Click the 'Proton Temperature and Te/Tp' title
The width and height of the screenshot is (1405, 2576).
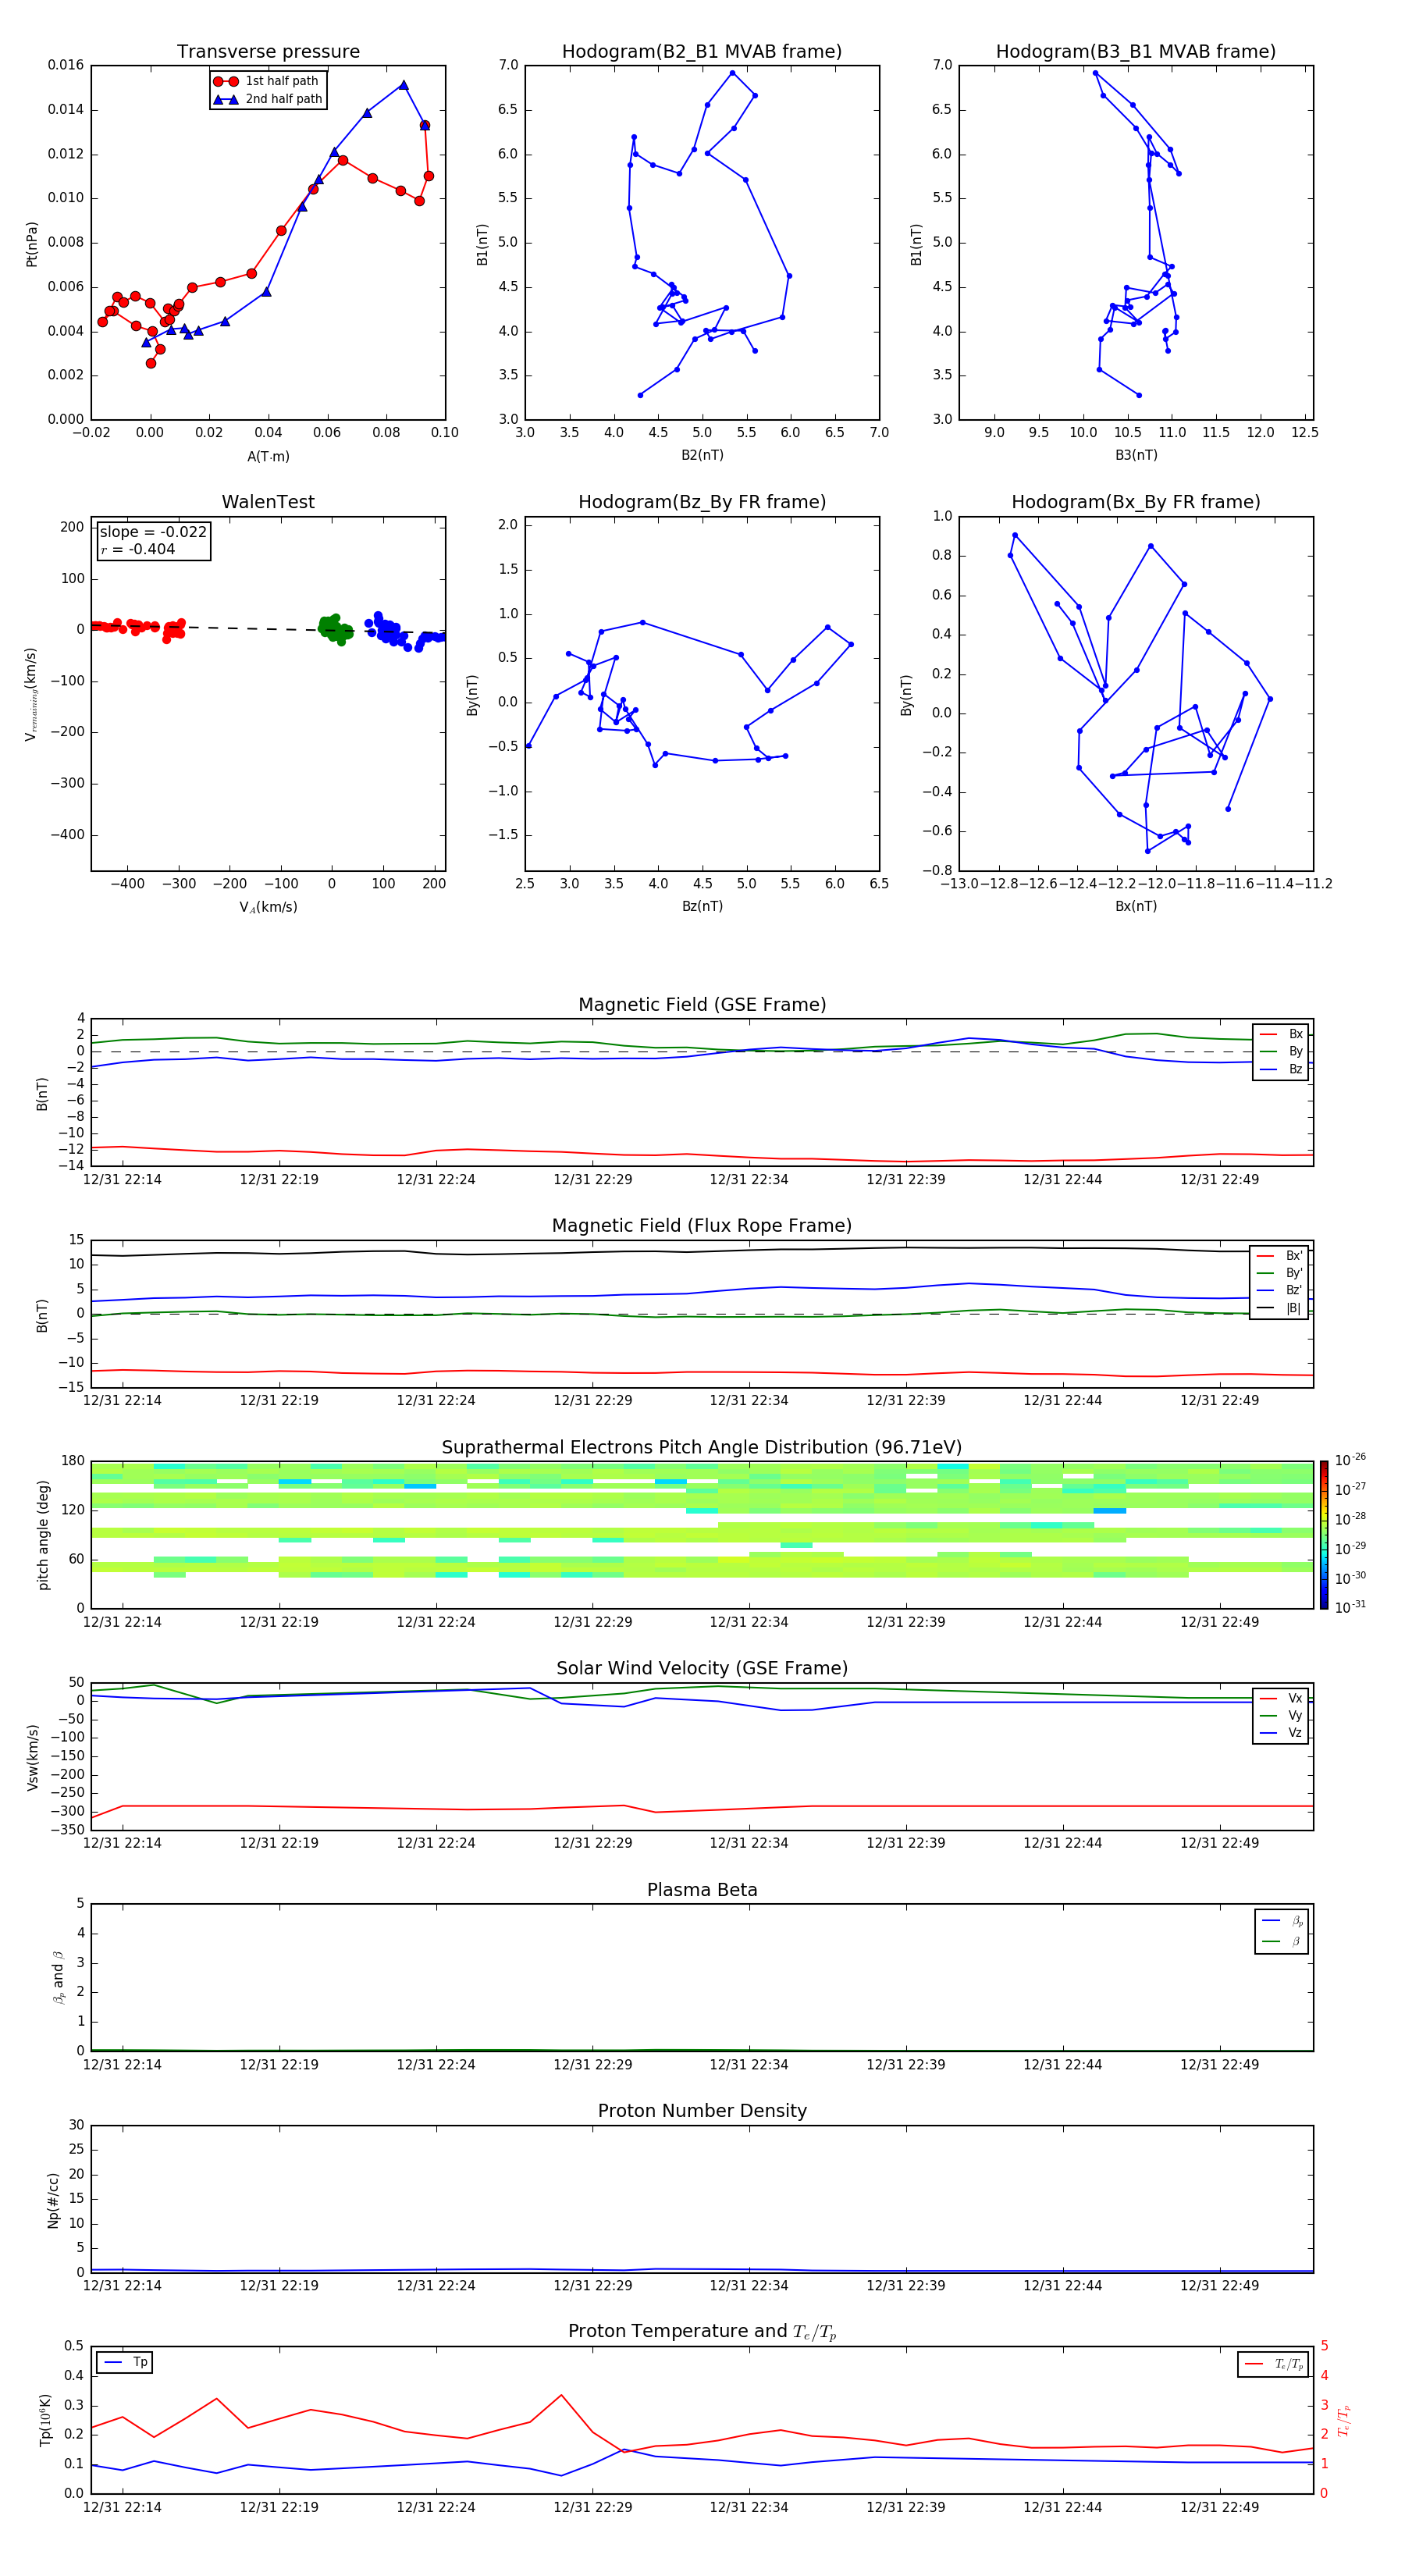[x=702, y=2331]
